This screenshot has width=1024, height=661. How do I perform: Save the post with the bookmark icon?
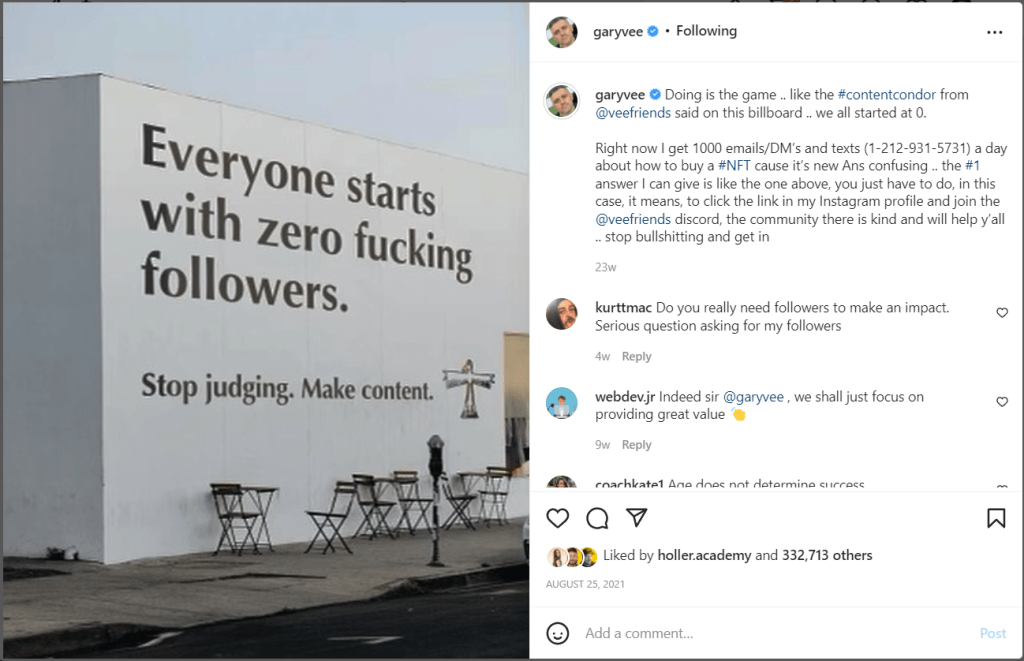tap(997, 516)
